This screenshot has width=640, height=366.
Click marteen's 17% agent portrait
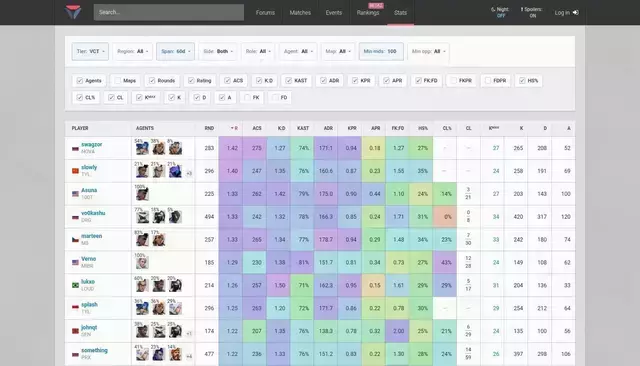(158, 240)
